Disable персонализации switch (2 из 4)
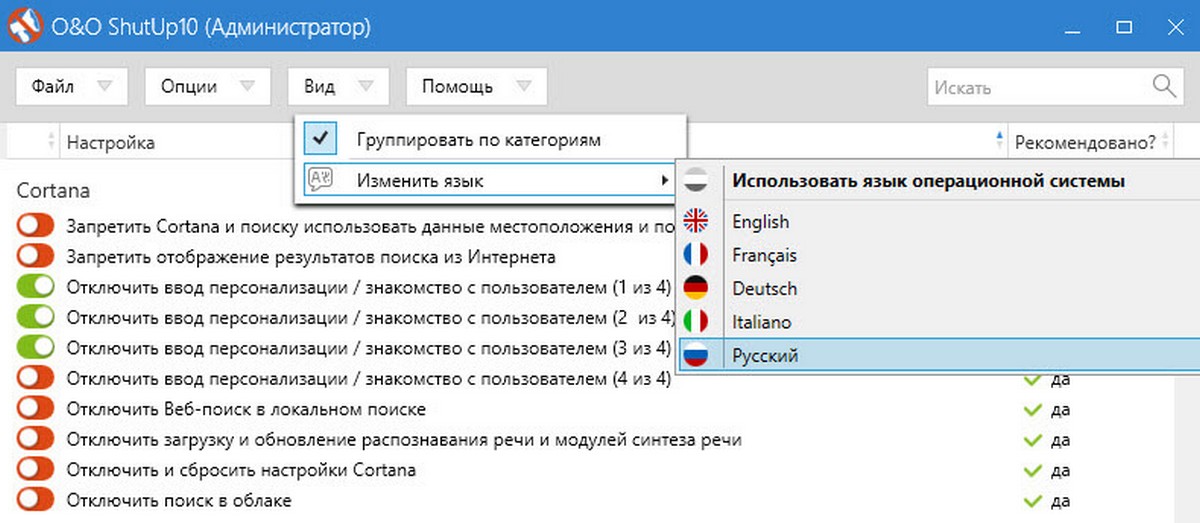Image resolution: width=1200 pixels, height=523 pixels. [35, 318]
